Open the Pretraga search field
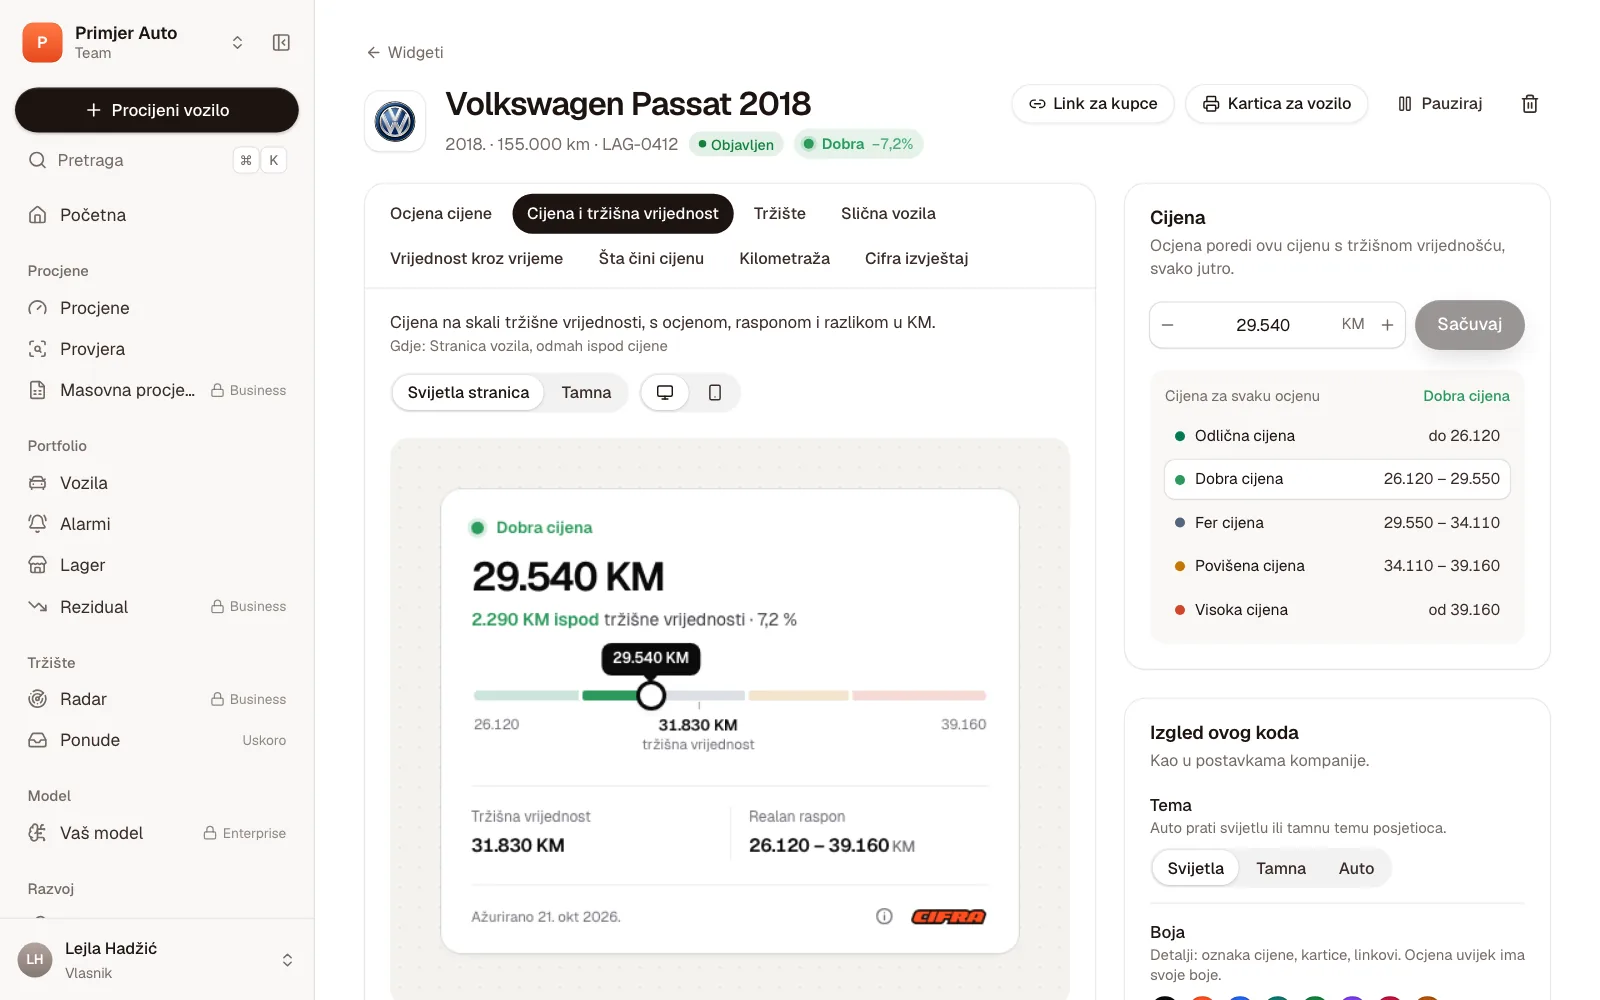Viewport: 1600px width, 1000px height. (157, 160)
